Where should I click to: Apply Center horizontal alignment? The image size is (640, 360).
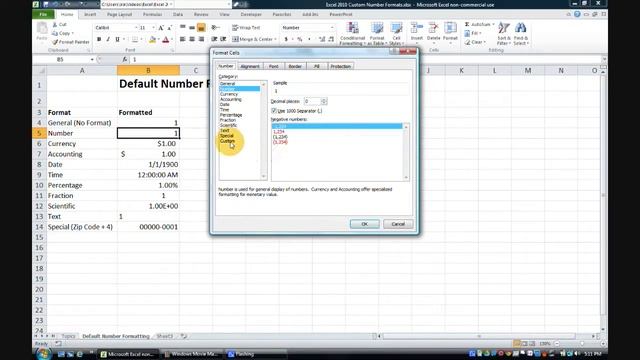192,39
